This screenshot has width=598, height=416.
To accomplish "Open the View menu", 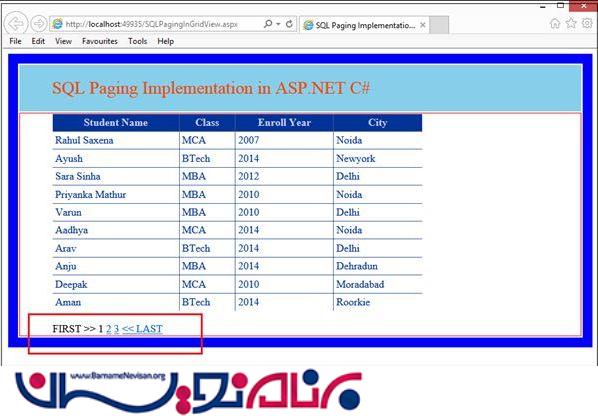I will coord(63,41).
